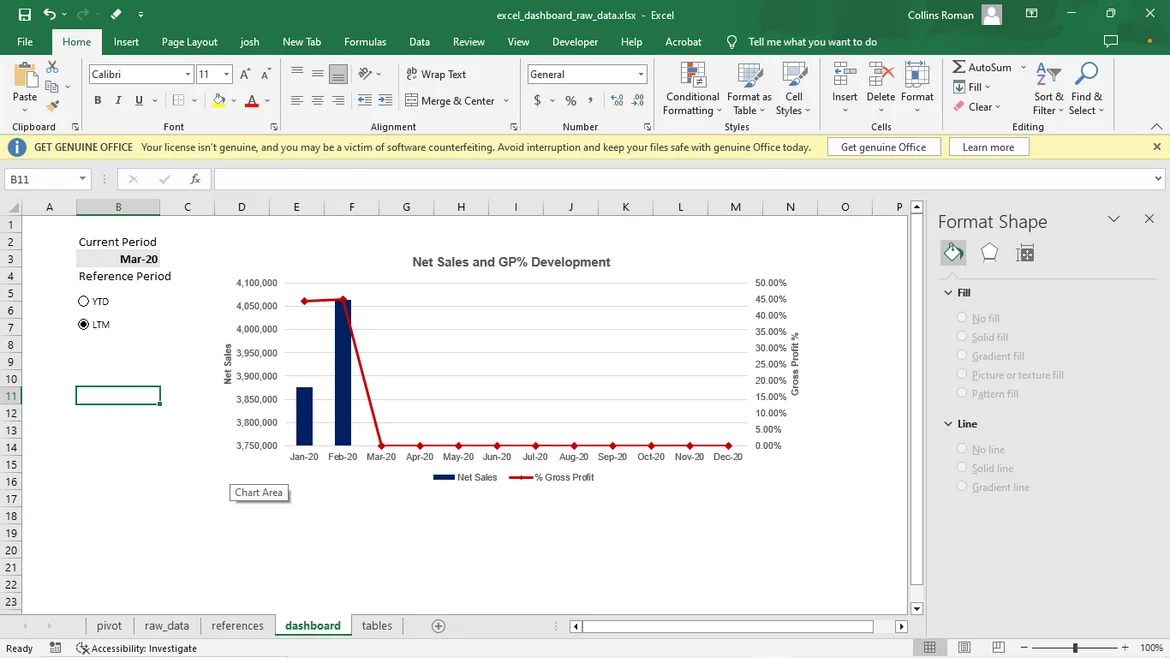Click the Size & Properties icon
This screenshot has width=1170, height=658.
click(x=1024, y=253)
